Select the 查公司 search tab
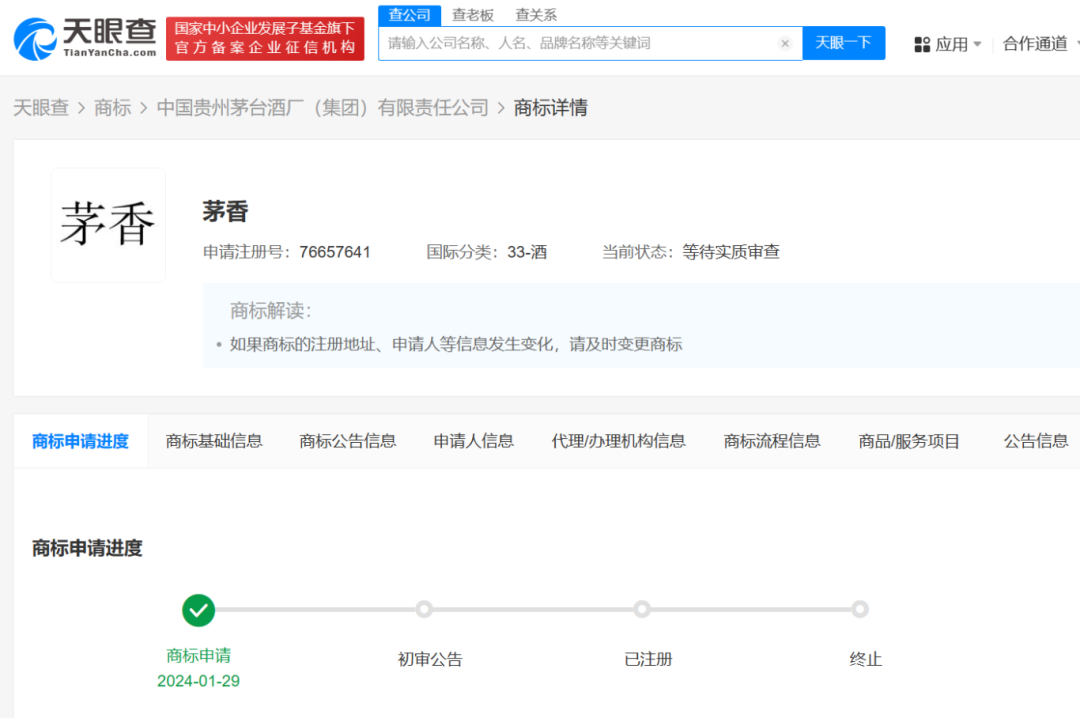1080x718 pixels. [409, 15]
